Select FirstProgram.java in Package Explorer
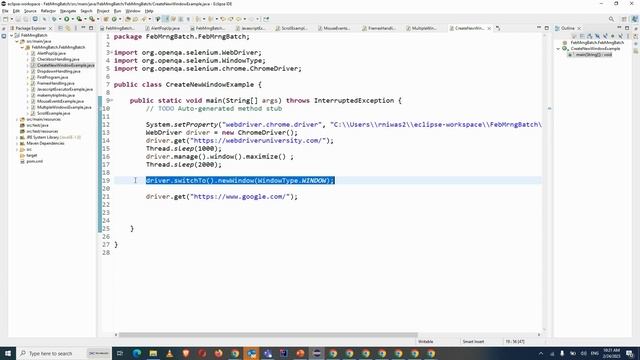Screen dimensions: 640x360 pyautogui.click(x=52, y=78)
